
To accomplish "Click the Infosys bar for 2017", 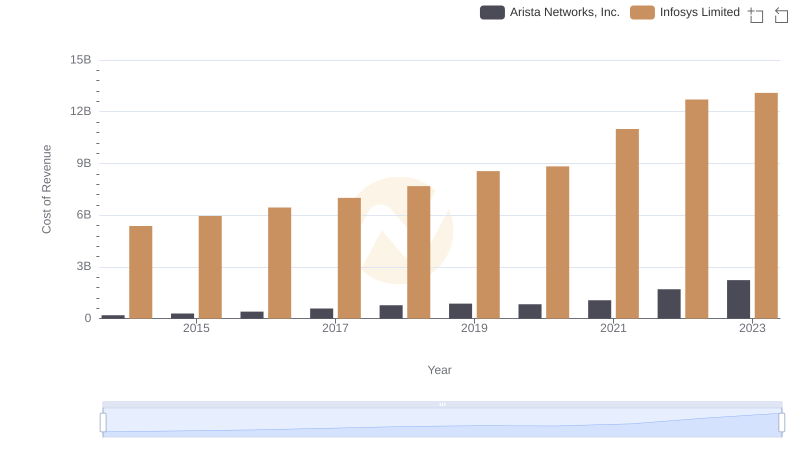I will pos(349,258).
